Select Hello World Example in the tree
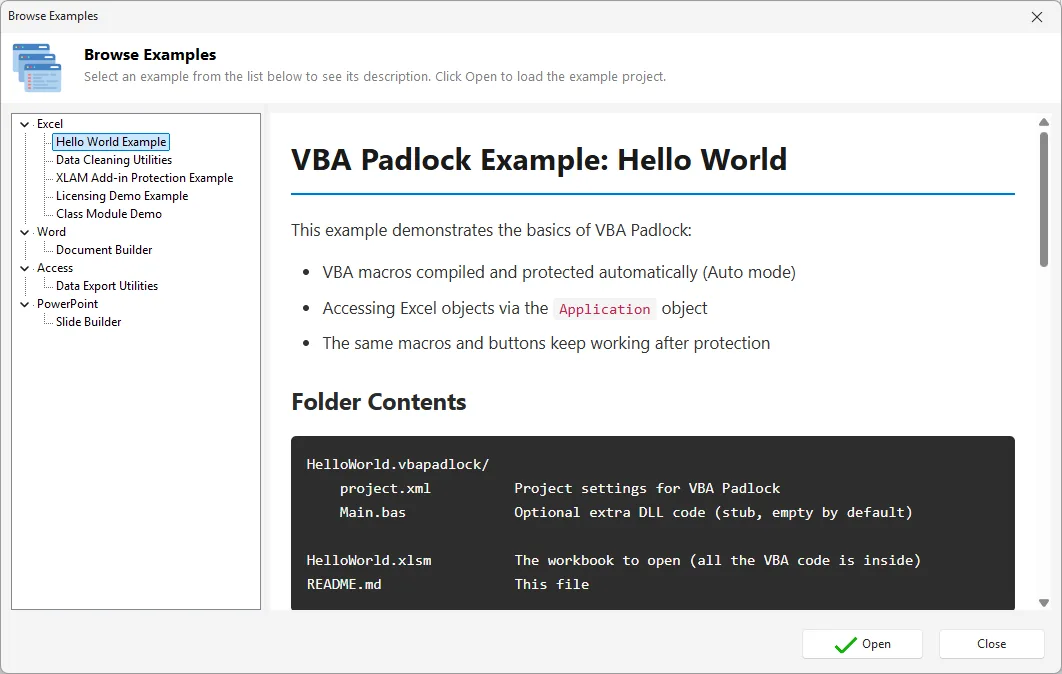This screenshot has width=1062, height=674. tap(111, 142)
